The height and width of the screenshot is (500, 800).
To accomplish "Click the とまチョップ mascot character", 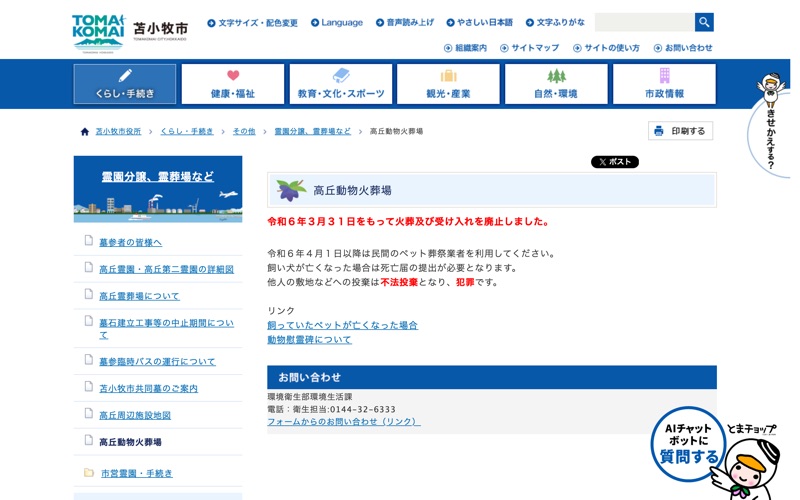I will tap(749, 469).
